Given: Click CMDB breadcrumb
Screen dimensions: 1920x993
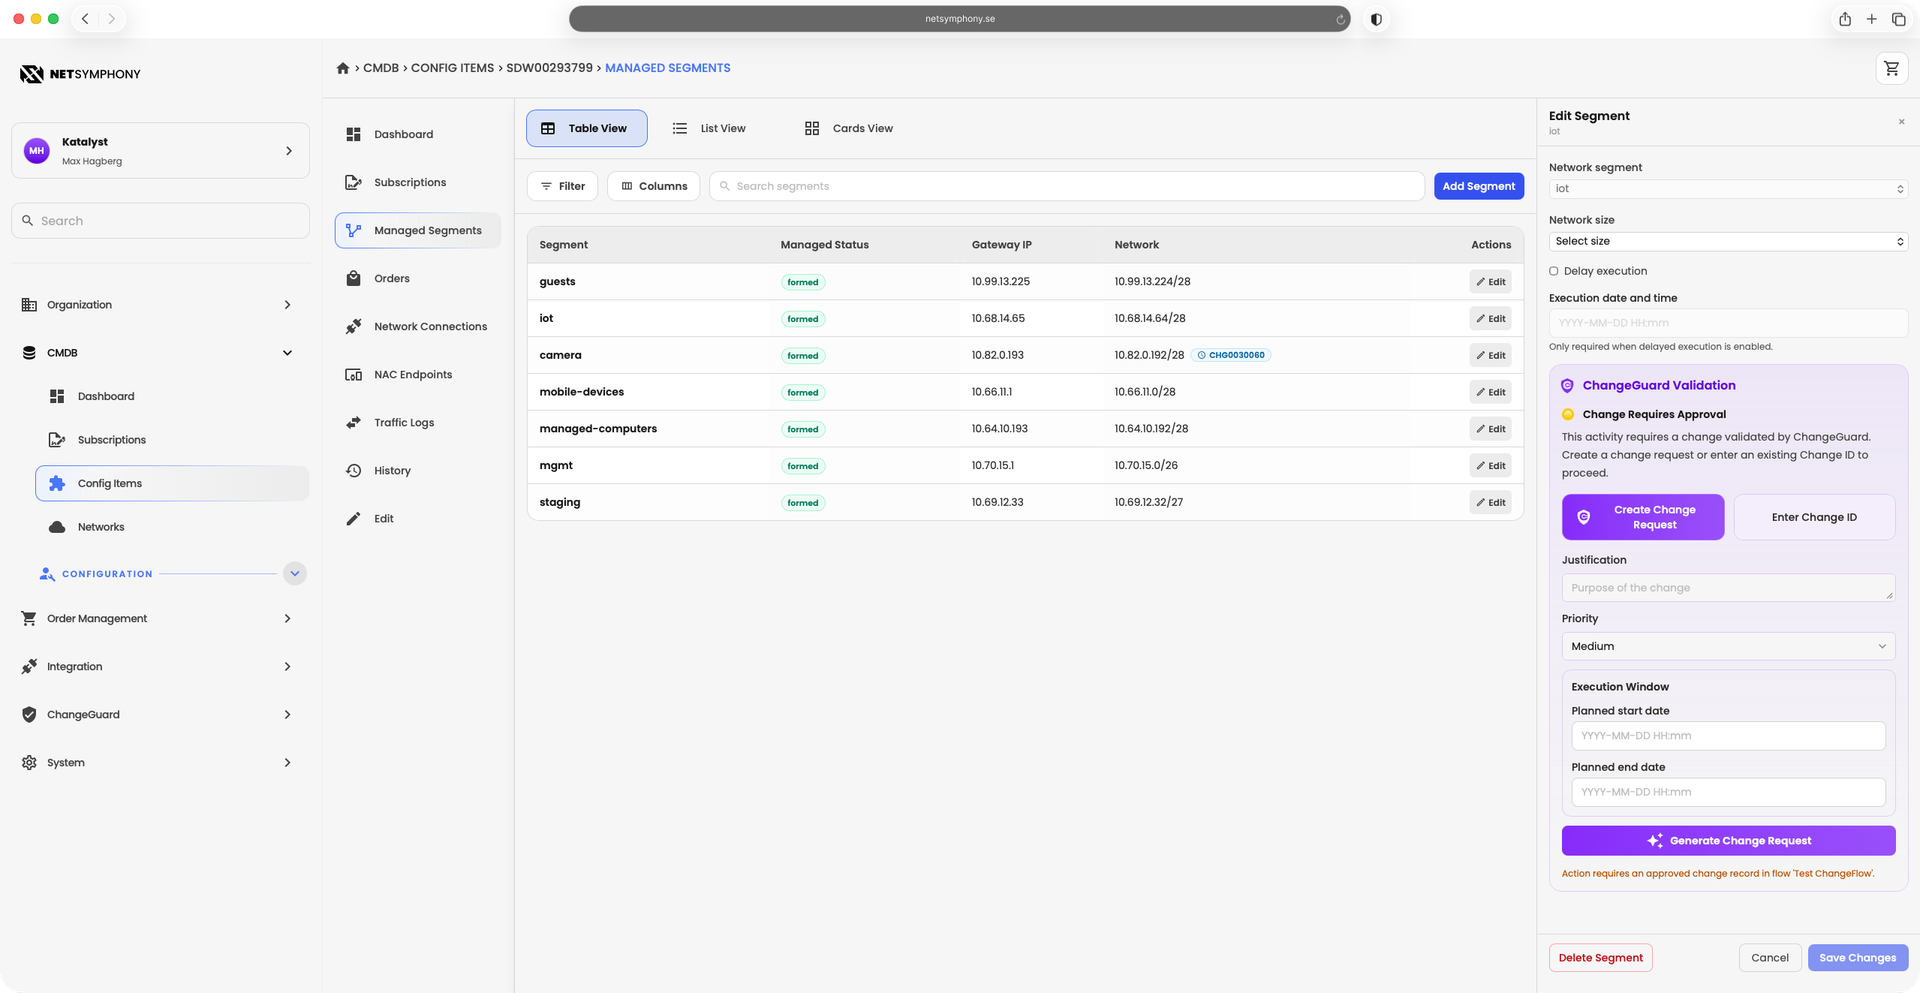Looking at the screenshot, I should 381,68.
